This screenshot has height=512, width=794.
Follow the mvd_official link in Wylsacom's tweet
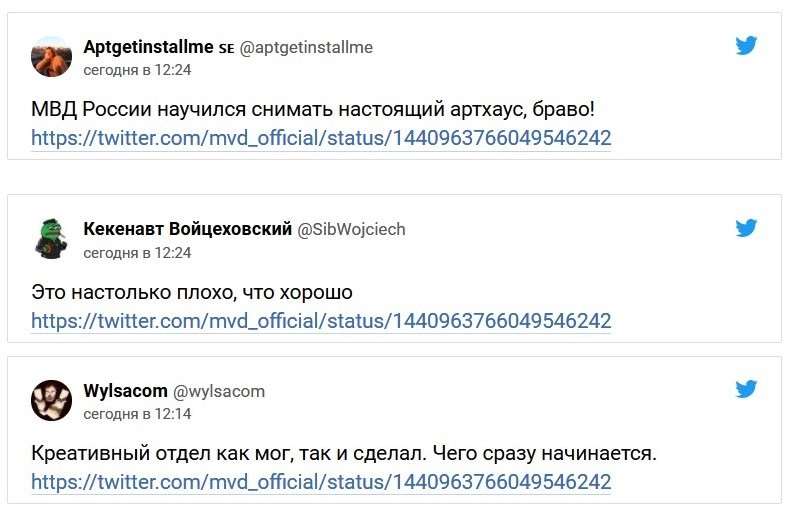click(321, 482)
